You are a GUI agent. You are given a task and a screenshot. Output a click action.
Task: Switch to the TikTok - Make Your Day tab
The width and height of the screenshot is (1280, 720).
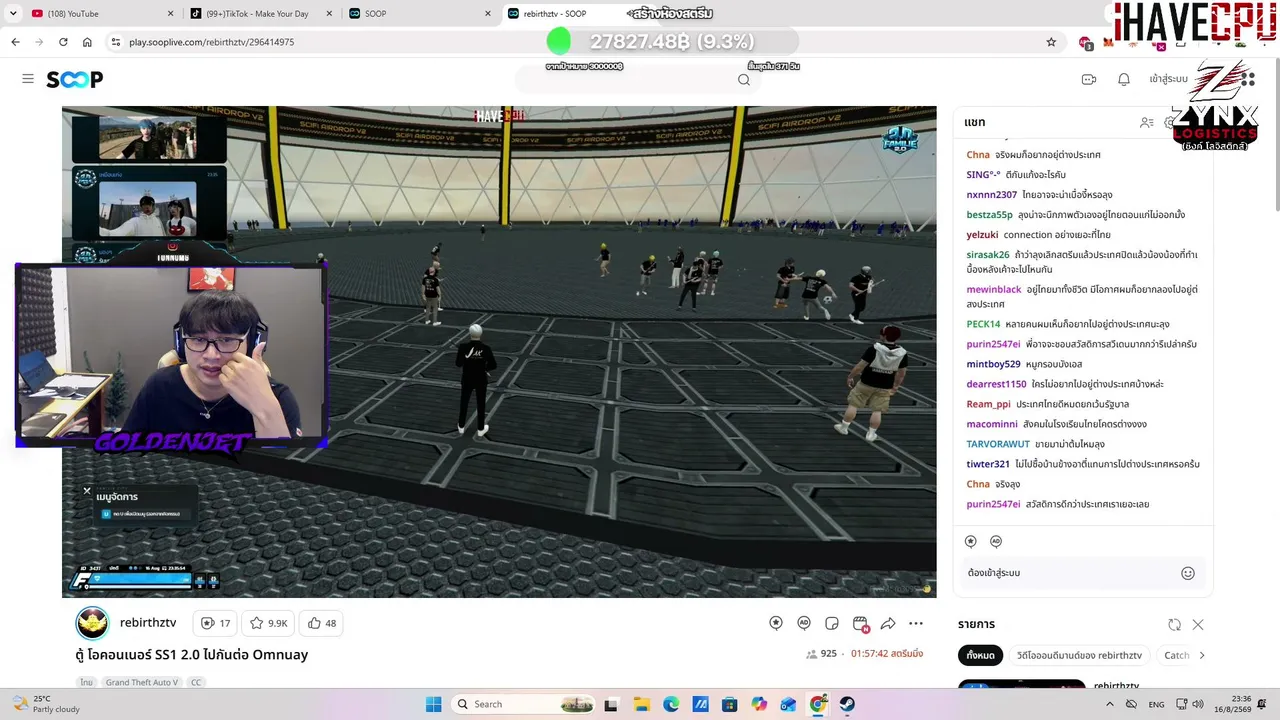(x=261, y=14)
